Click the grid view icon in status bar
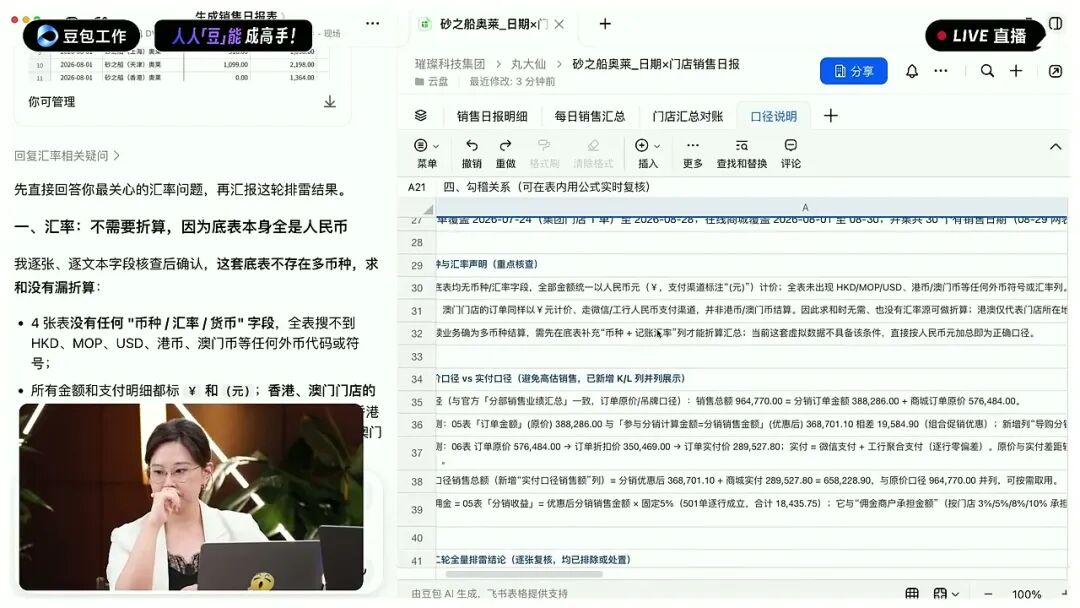The image size is (1080, 608). click(911, 594)
